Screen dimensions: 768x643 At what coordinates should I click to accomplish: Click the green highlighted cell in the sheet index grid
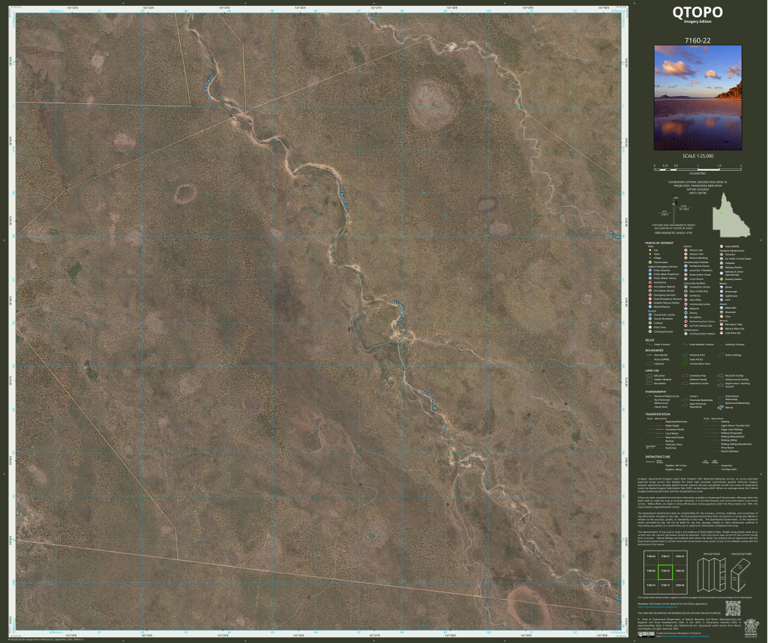pos(665,572)
